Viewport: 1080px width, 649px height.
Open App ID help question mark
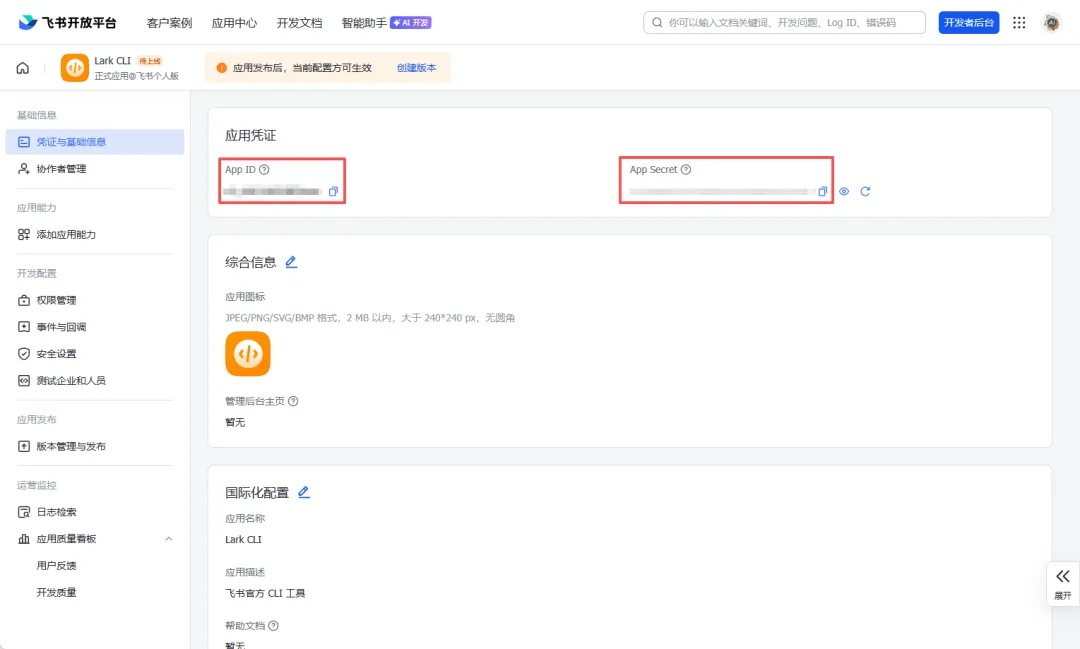(264, 169)
